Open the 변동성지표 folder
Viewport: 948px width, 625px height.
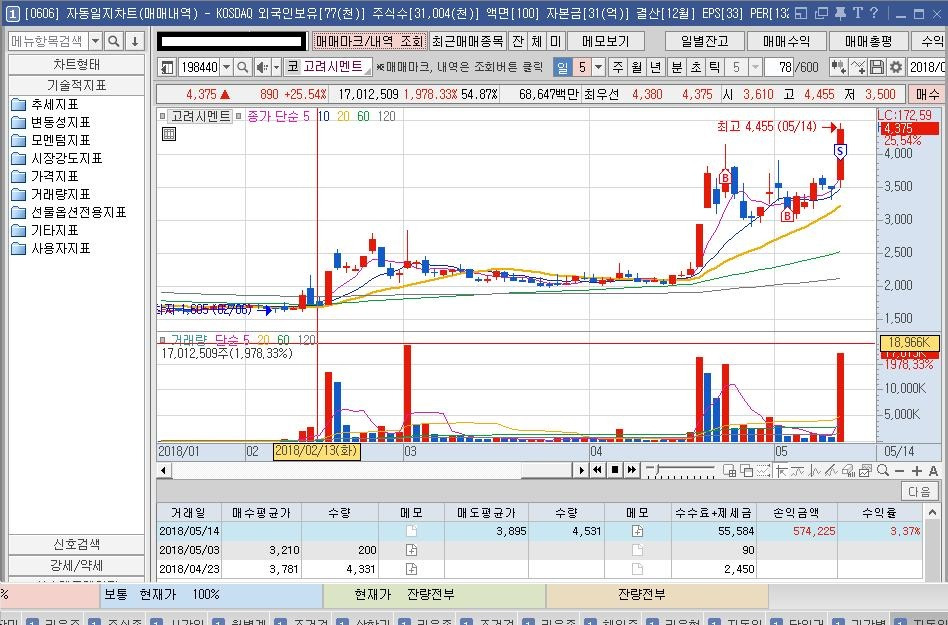pos(51,123)
